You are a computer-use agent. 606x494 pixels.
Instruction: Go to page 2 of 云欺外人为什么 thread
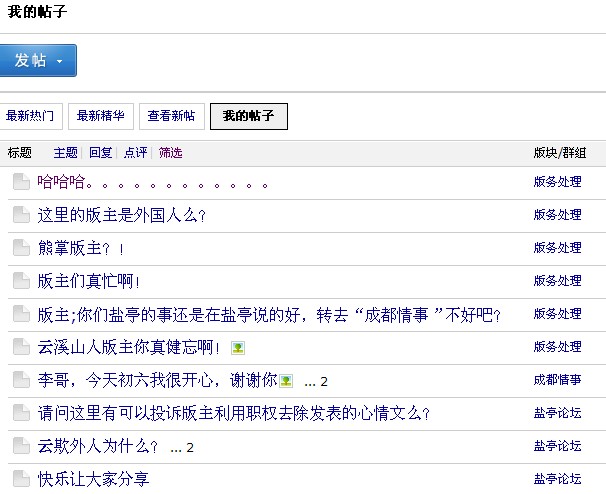(x=190, y=447)
